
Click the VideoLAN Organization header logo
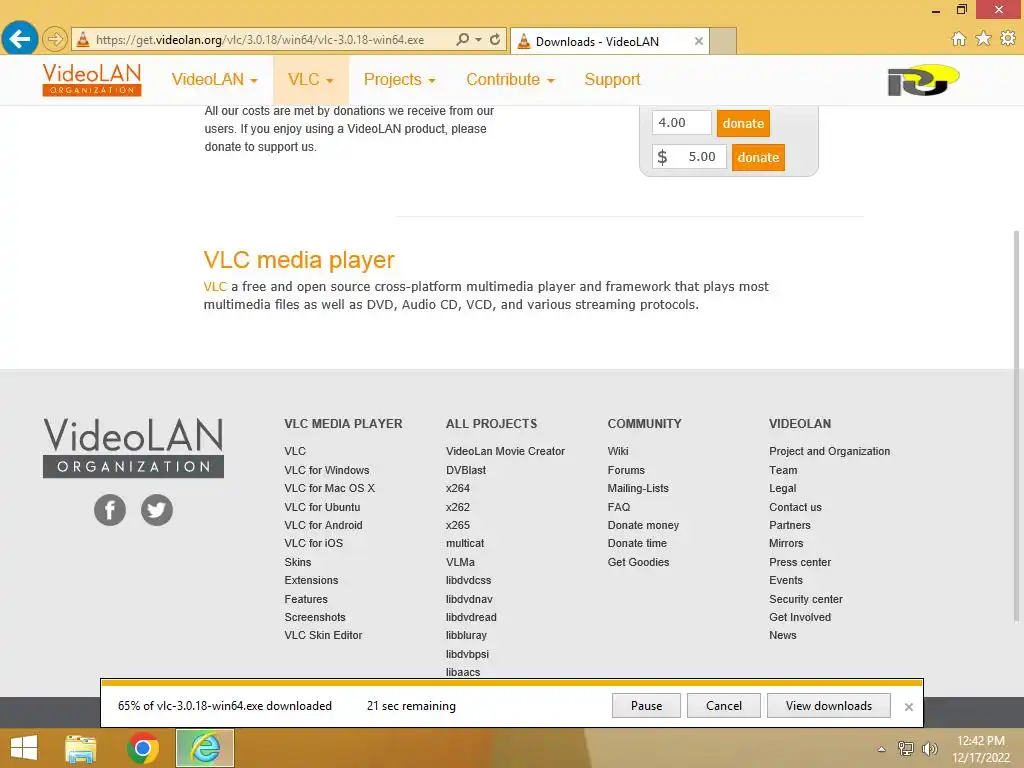coord(91,80)
